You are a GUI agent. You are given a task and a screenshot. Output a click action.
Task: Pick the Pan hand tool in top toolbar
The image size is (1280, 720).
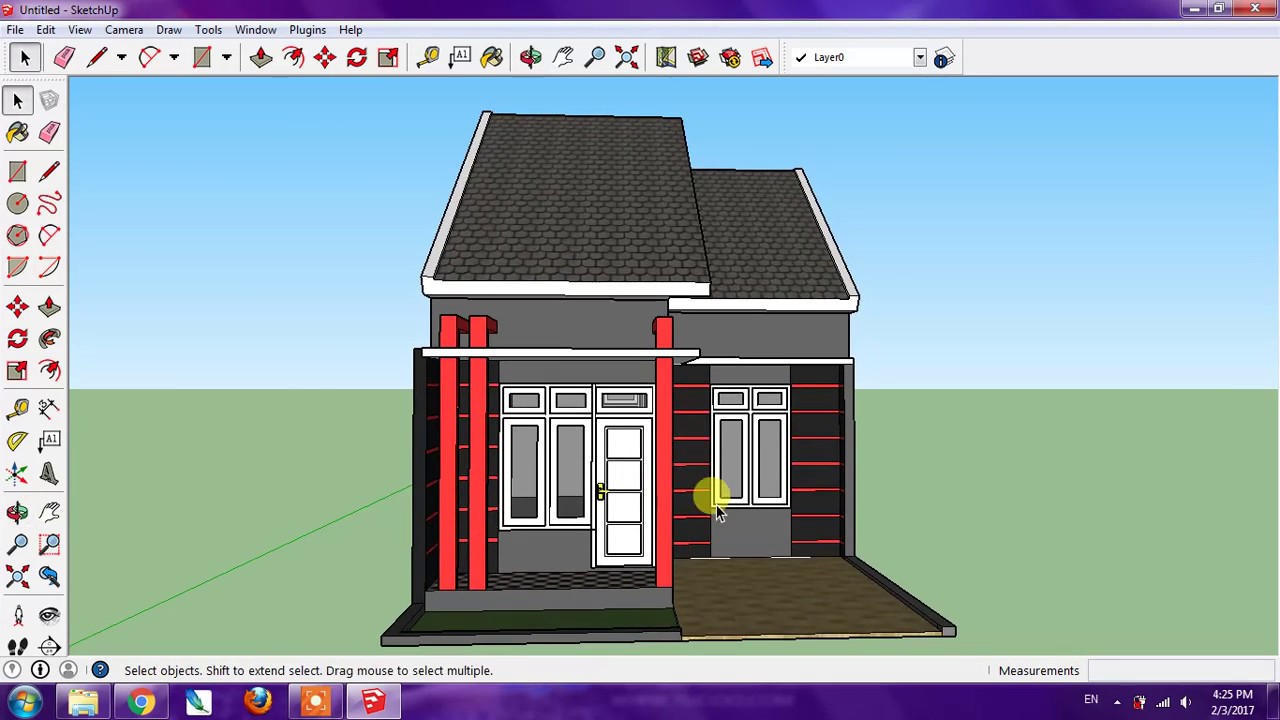click(563, 57)
